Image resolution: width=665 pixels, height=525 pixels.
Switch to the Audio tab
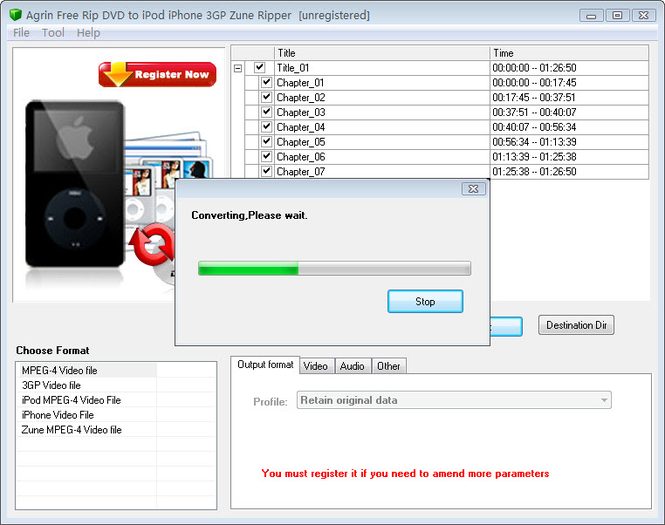(x=352, y=366)
